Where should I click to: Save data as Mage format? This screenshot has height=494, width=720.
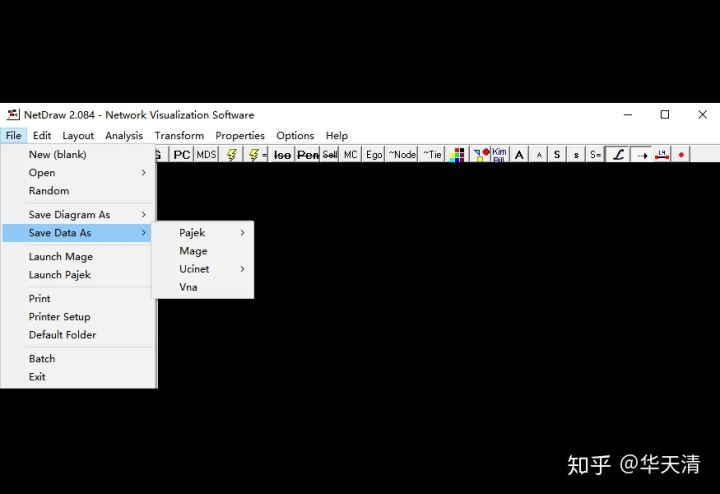point(203,251)
